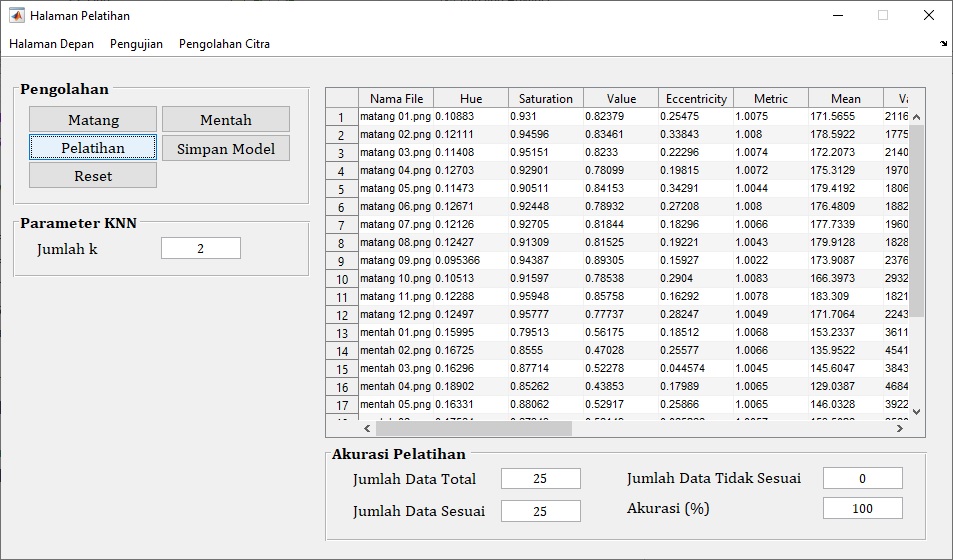
Task: Click the table's scroll down arrow
Action: pos(916,411)
